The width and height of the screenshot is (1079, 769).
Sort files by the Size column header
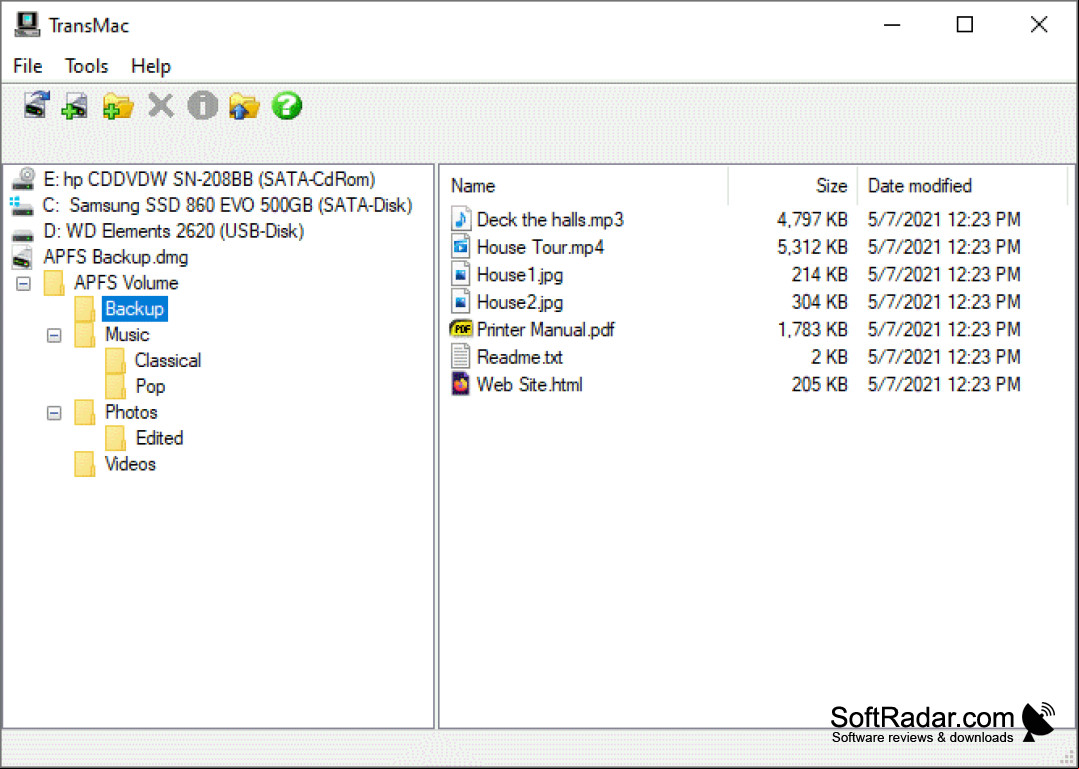[x=793, y=186]
